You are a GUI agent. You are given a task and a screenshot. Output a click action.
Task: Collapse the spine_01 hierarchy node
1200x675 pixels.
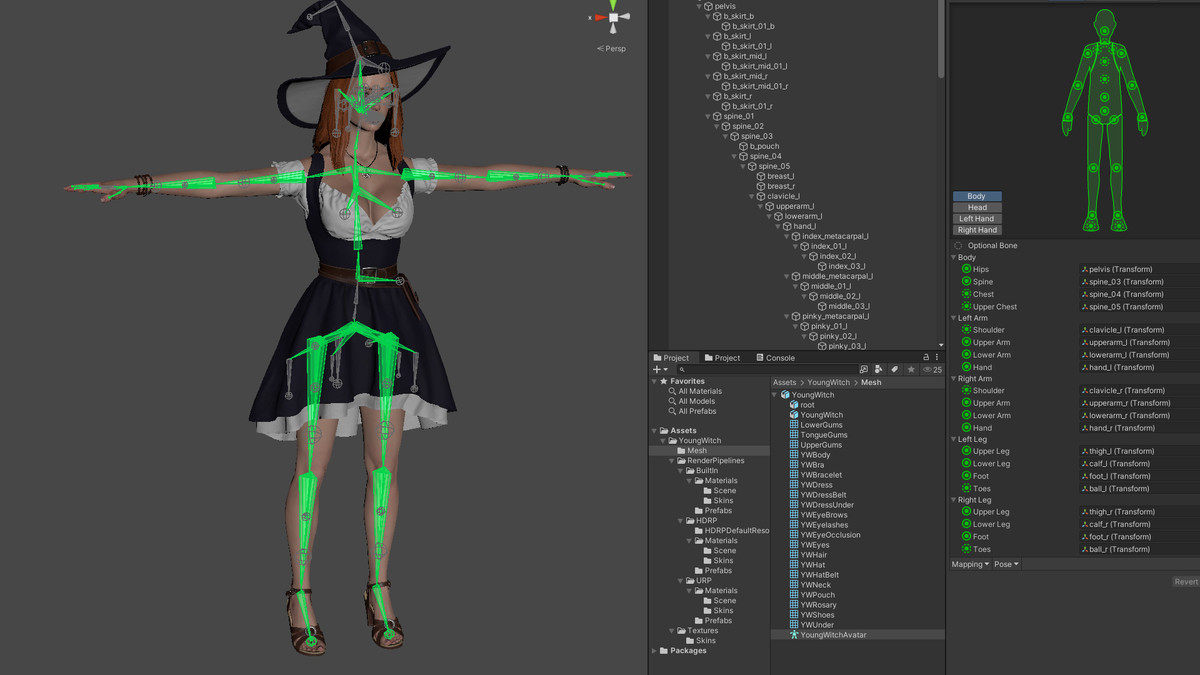708,117
